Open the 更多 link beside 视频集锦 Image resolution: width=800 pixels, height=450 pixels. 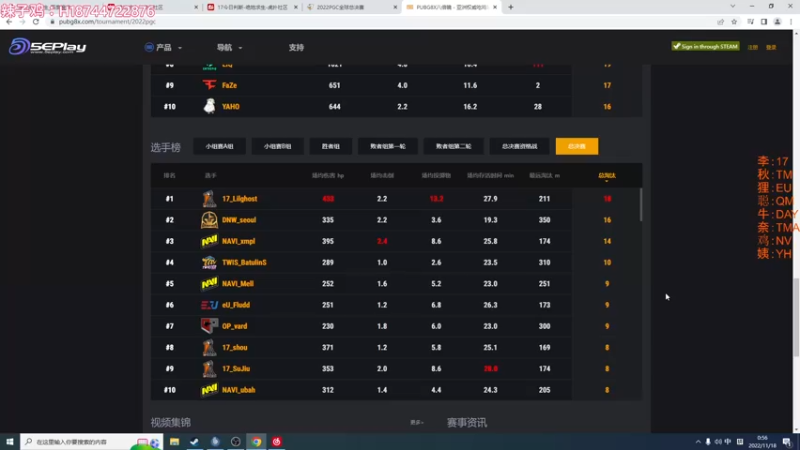[416, 422]
